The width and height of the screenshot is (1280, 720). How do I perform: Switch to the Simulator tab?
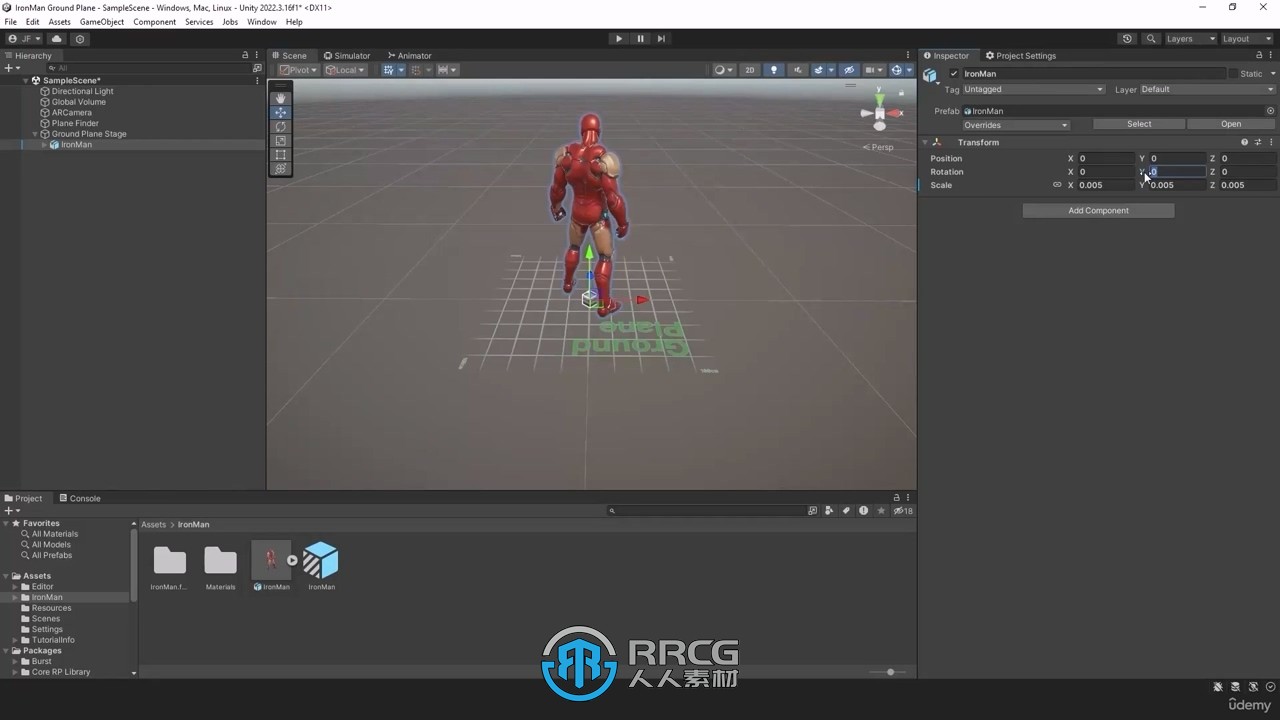tap(347, 56)
